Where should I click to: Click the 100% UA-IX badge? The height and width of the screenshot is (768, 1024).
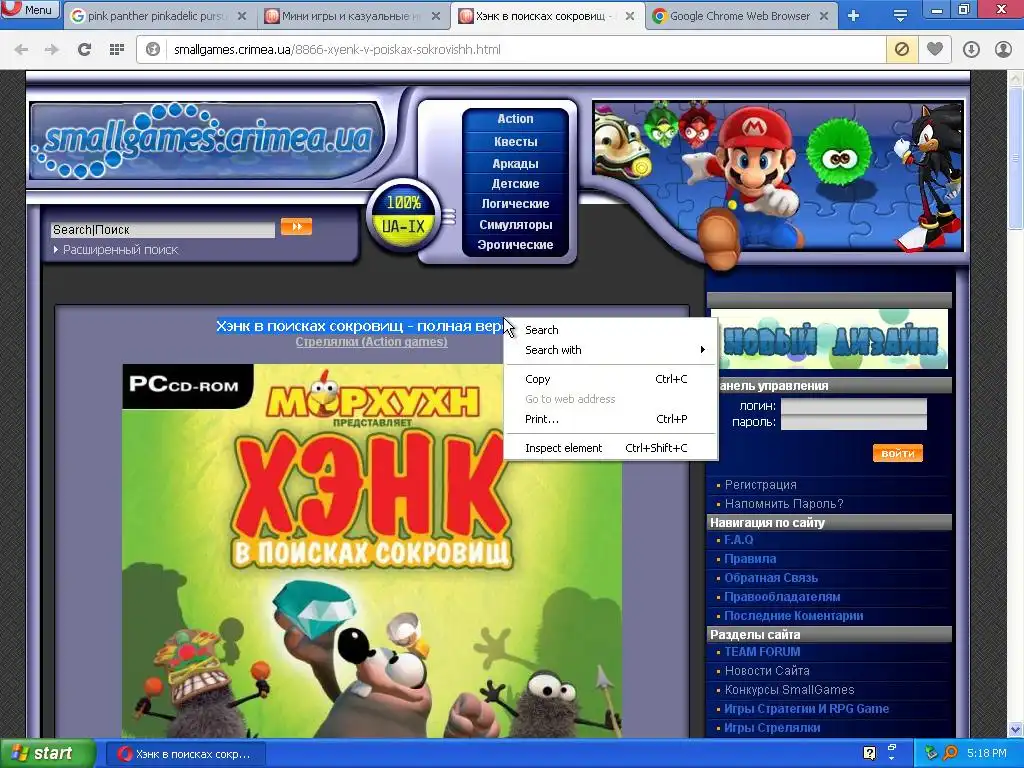(403, 216)
